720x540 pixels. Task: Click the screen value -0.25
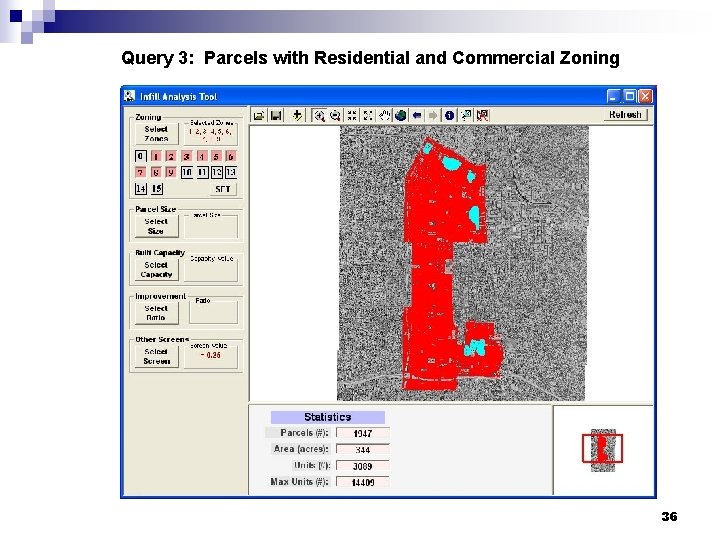tap(211, 355)
